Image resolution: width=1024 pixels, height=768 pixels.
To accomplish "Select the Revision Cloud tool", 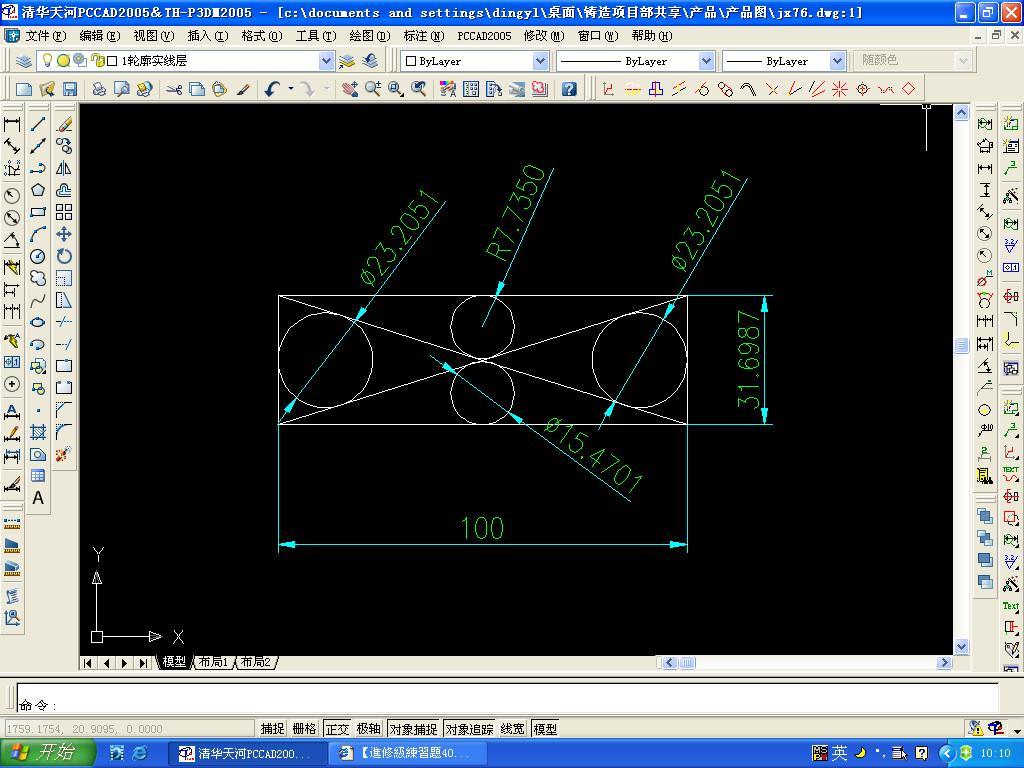I will [38, 278].
